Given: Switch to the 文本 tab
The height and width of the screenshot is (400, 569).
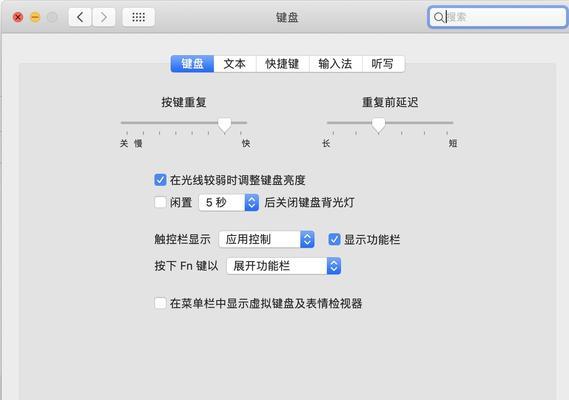Looking at the screenshot, I should pyautogui.click(x=235, y=64).
